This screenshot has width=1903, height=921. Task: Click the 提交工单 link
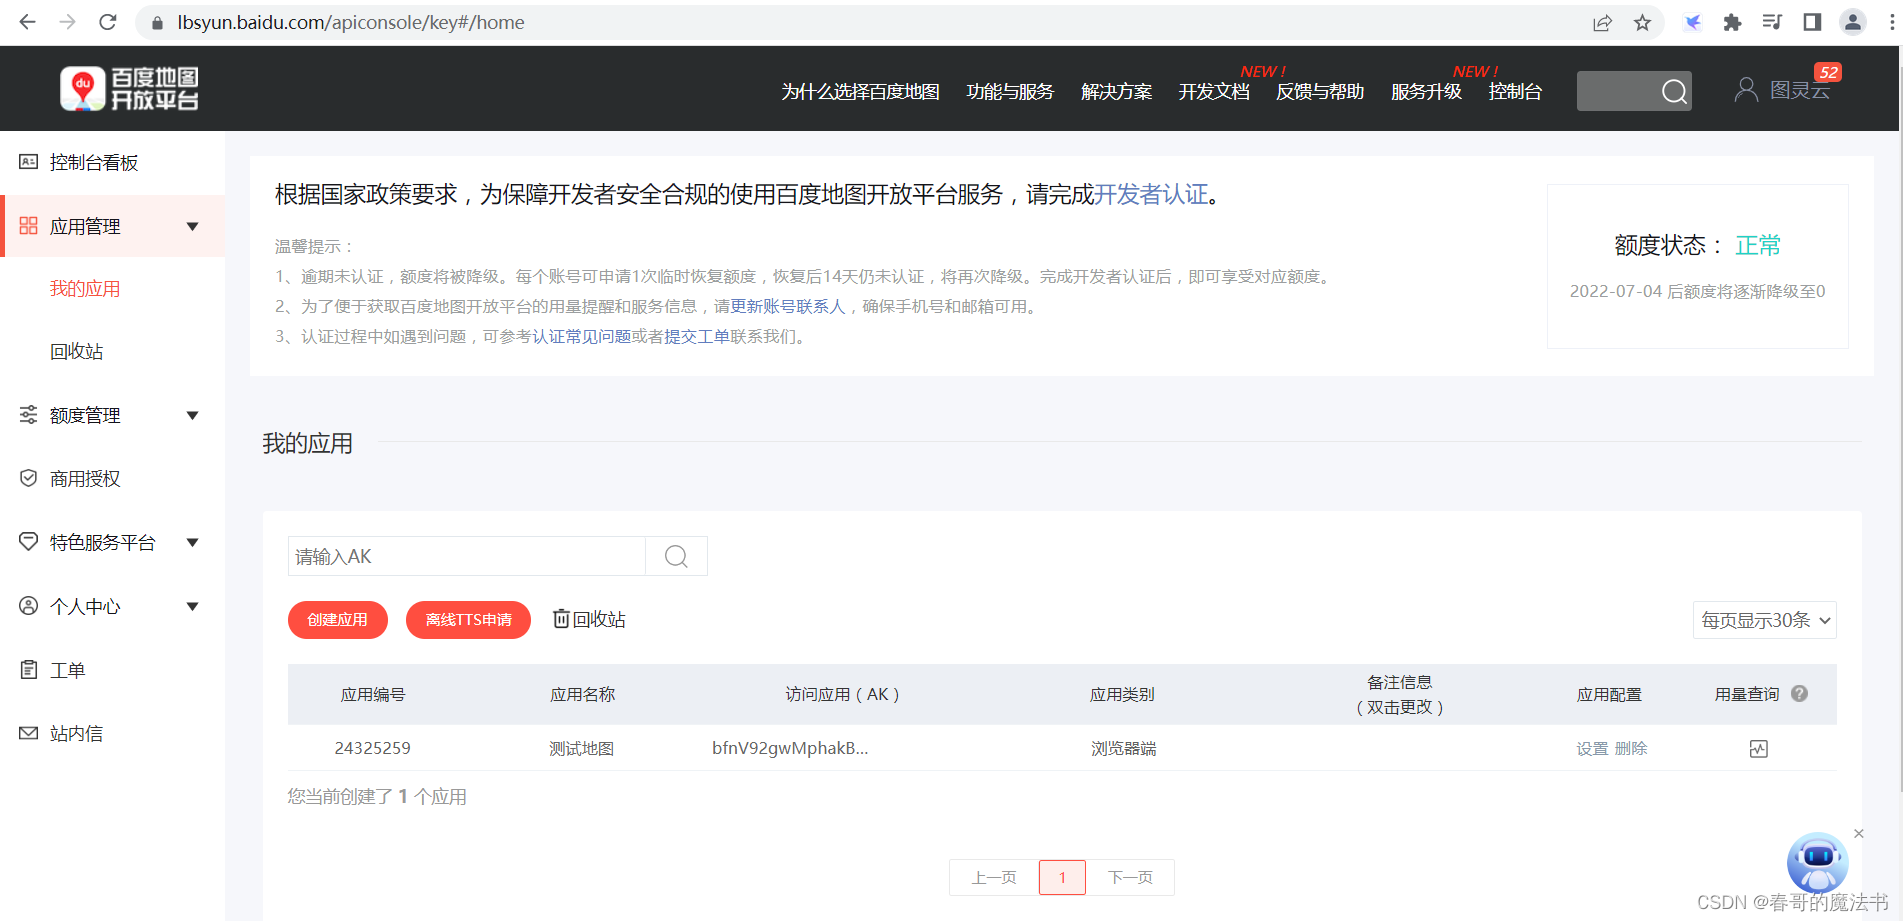697,336
